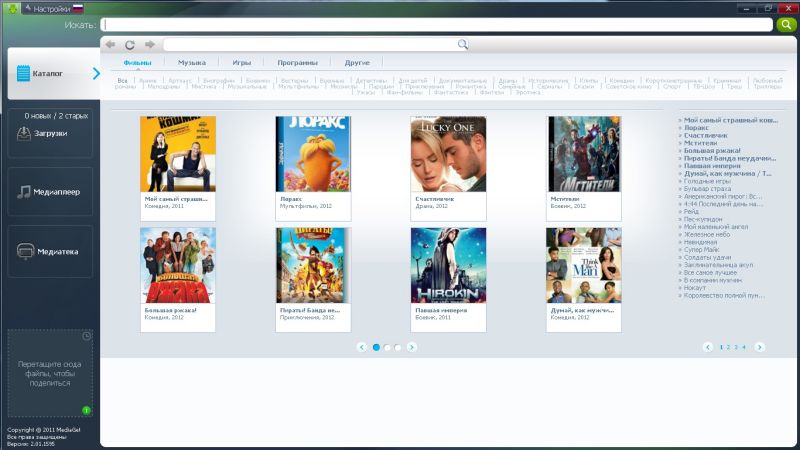Click the green search magnifier button
The image size is (800, 450).
coord(786,24)
